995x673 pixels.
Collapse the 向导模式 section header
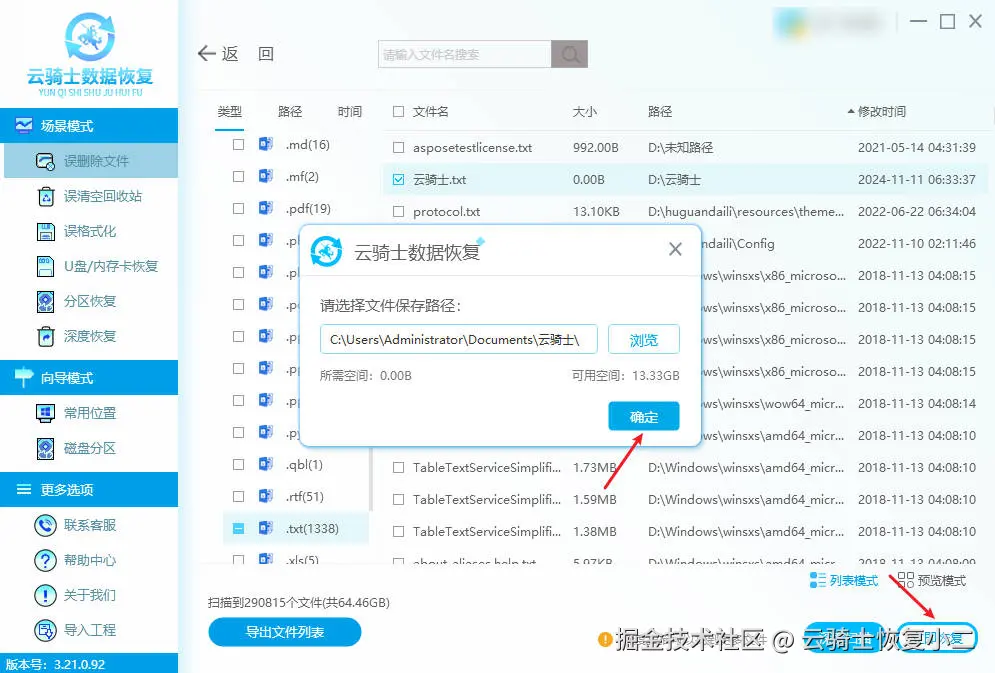click(89, 378)
